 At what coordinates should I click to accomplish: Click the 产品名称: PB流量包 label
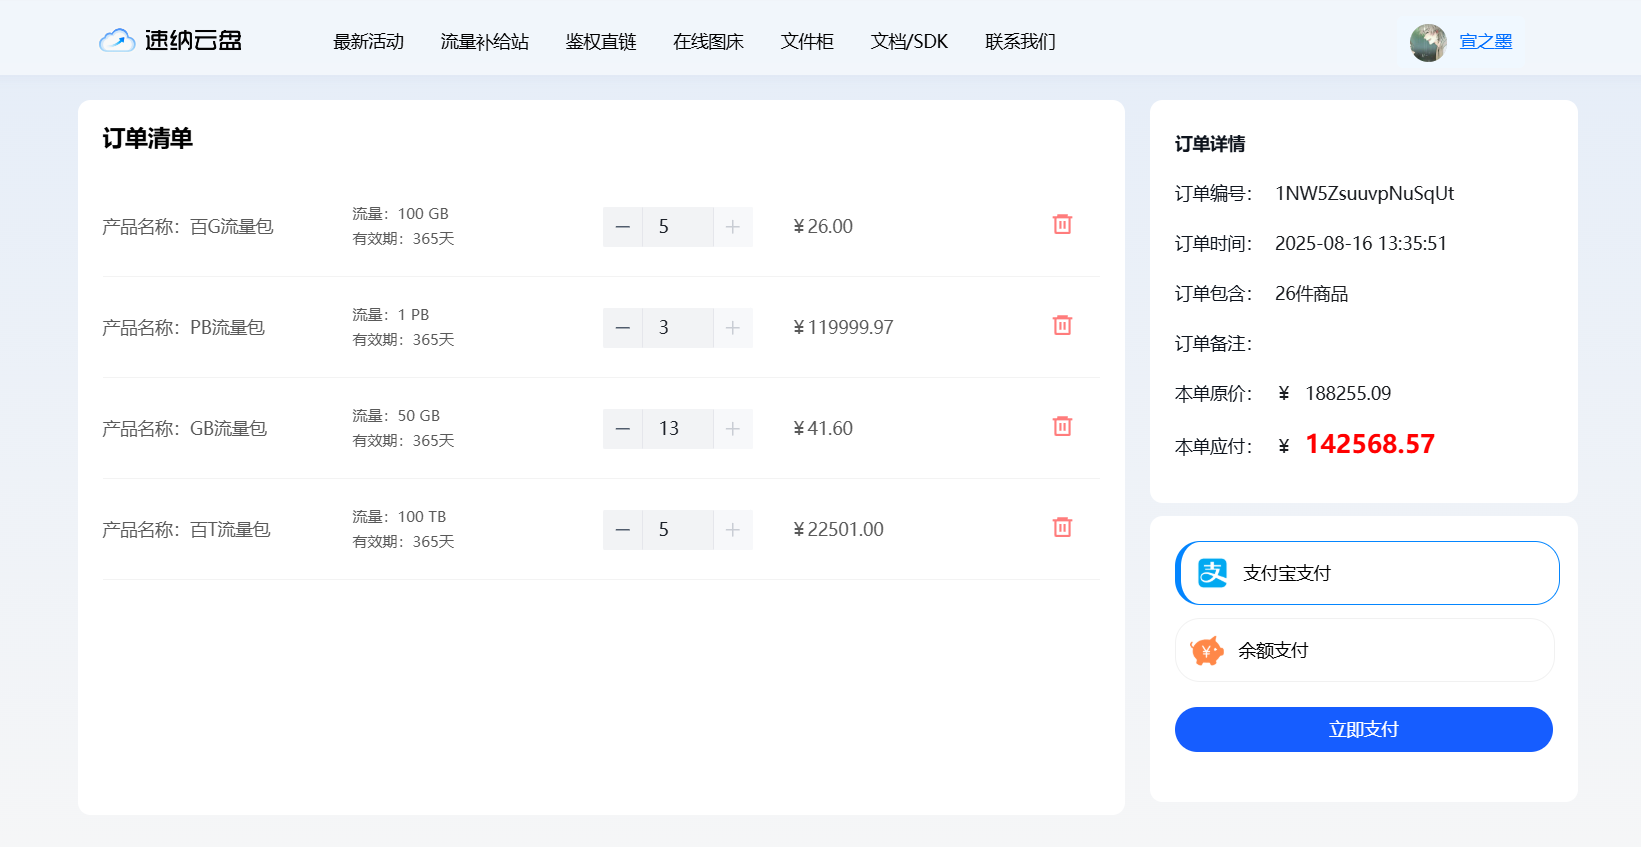(184, 327)
